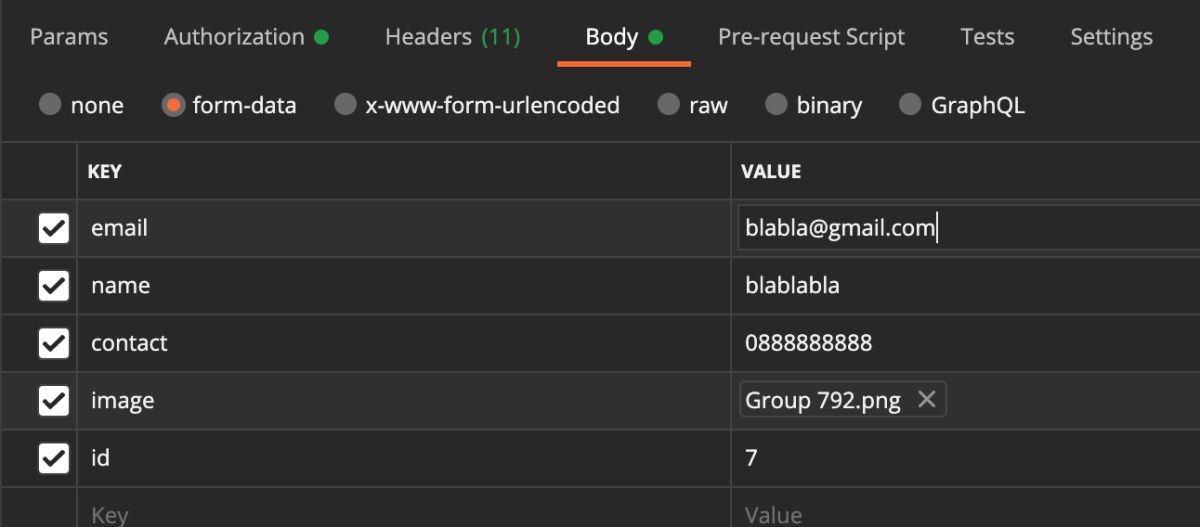
Task: Disable the image row checkbox
Action: [53, 402]
